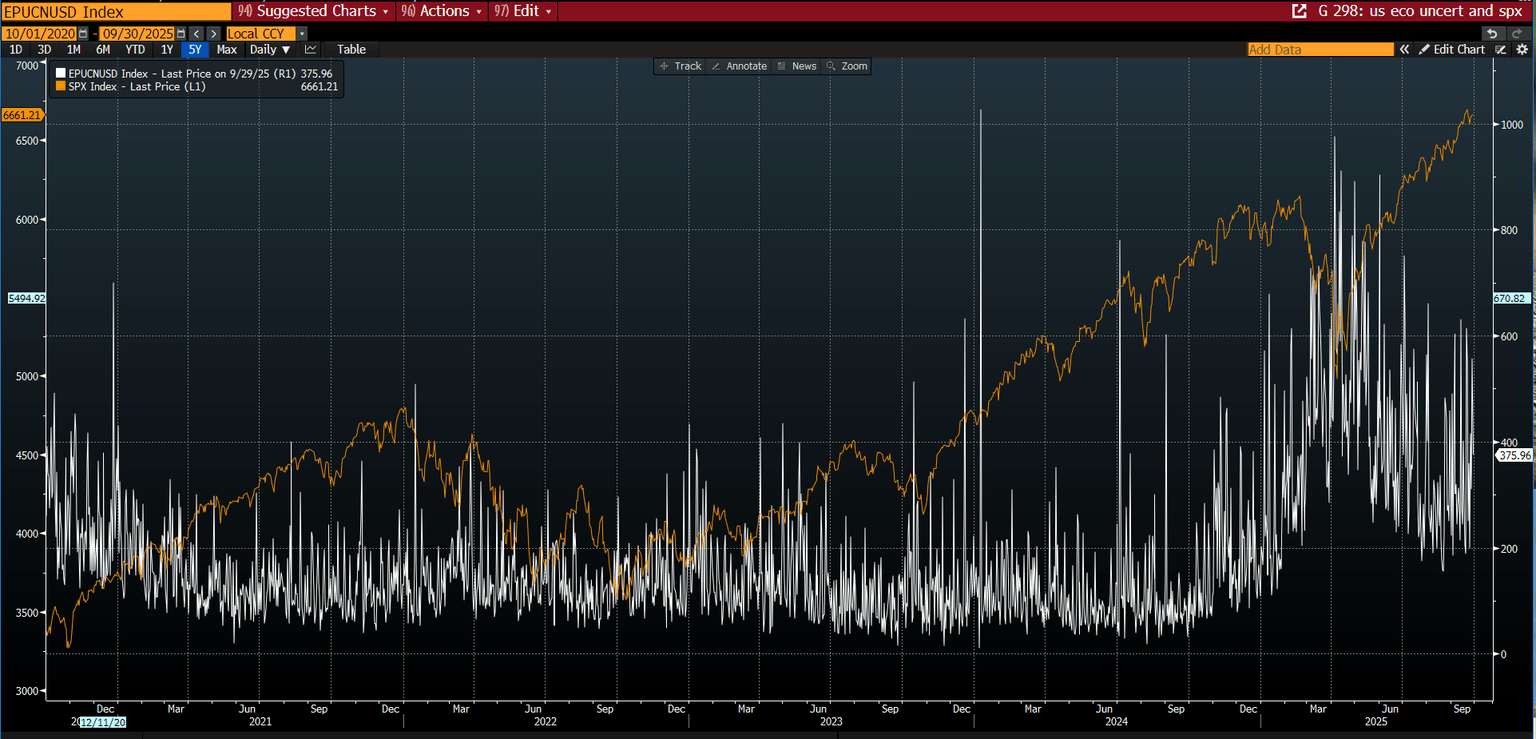Toggle the Track crosshair mode
The height and width of the screenshot is (739, 1536).
pyautogui.click(x=681, y=66)
